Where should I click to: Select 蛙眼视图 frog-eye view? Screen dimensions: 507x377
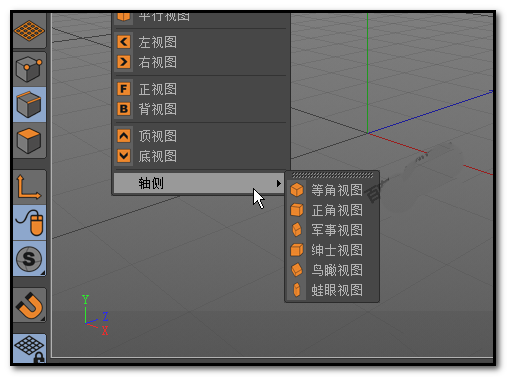pyautogui.click(x=332, y=290)
